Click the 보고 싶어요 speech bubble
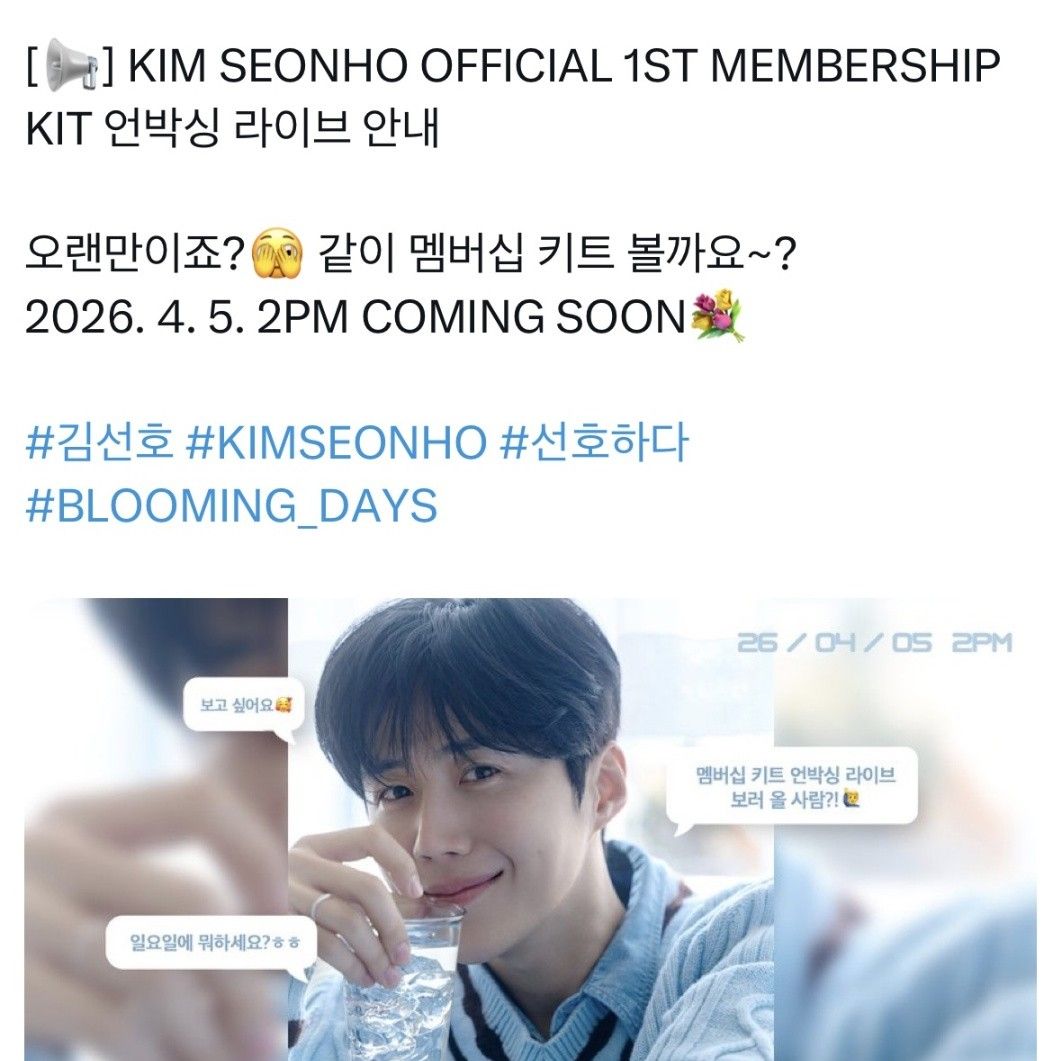 click(x=244, y=707)
